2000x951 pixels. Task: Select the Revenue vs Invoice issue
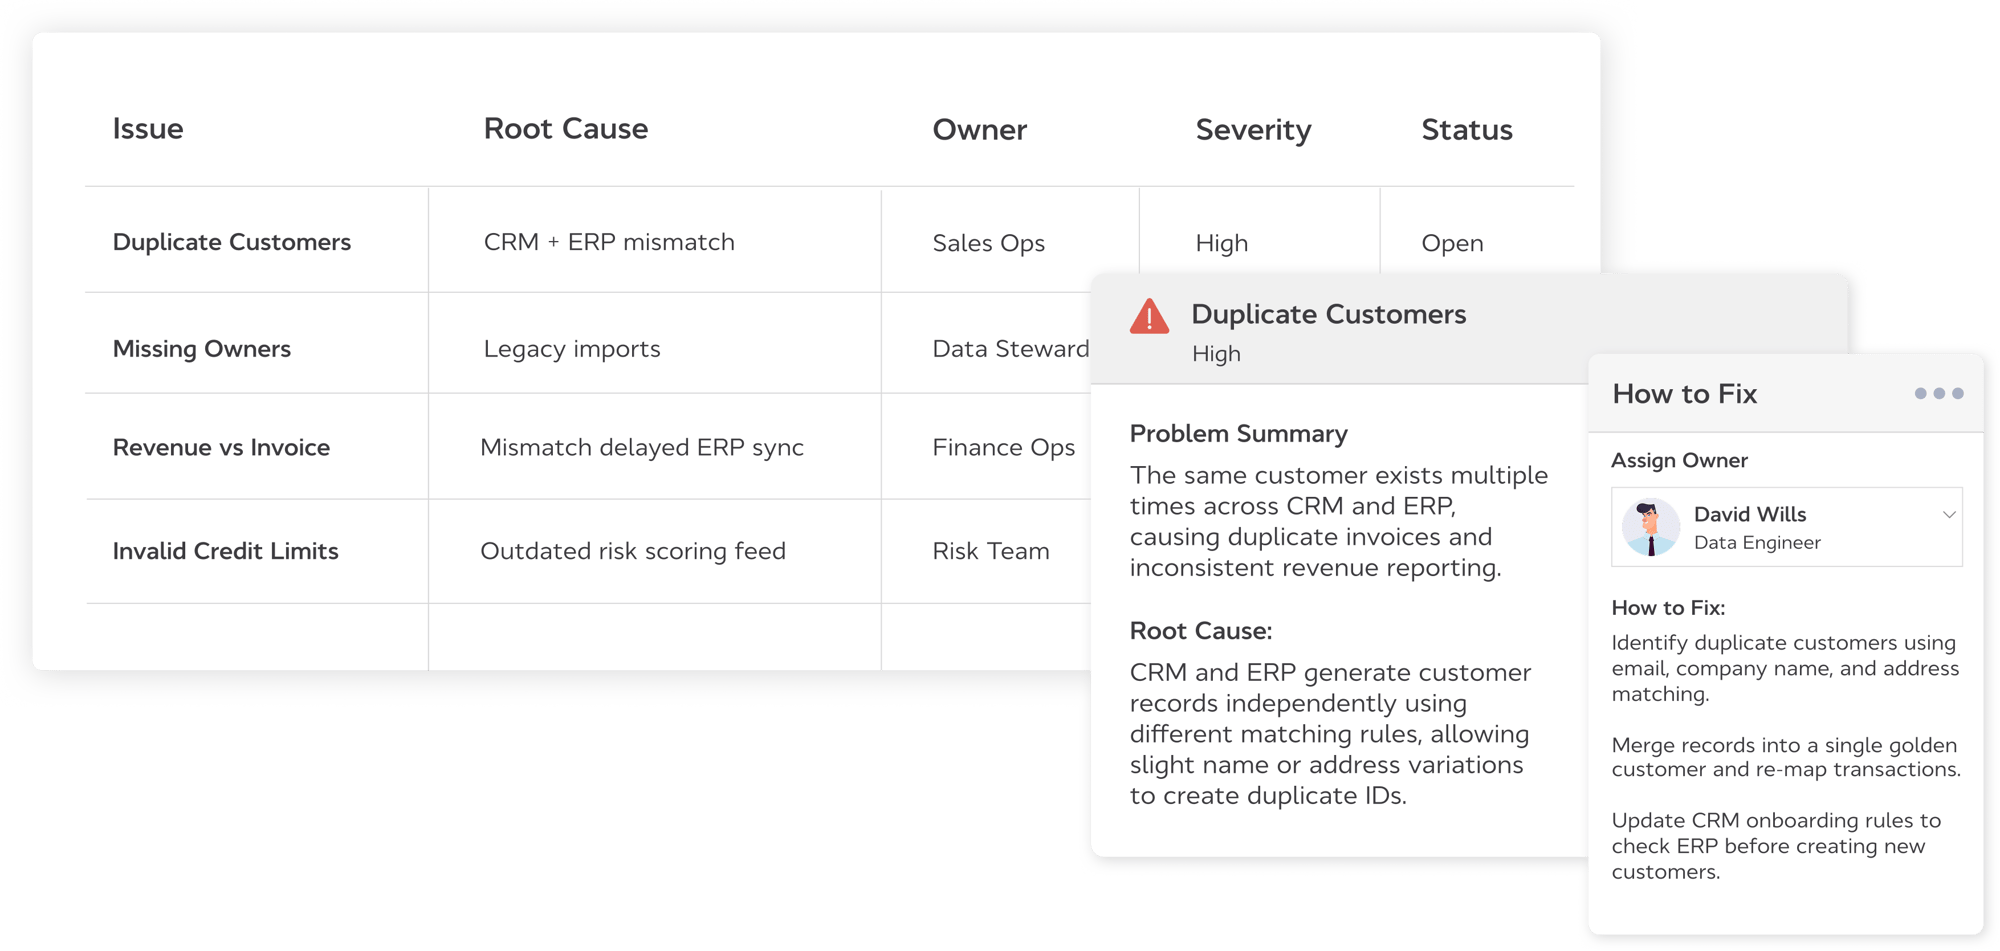pyautogui.click(x=221, y=447)
